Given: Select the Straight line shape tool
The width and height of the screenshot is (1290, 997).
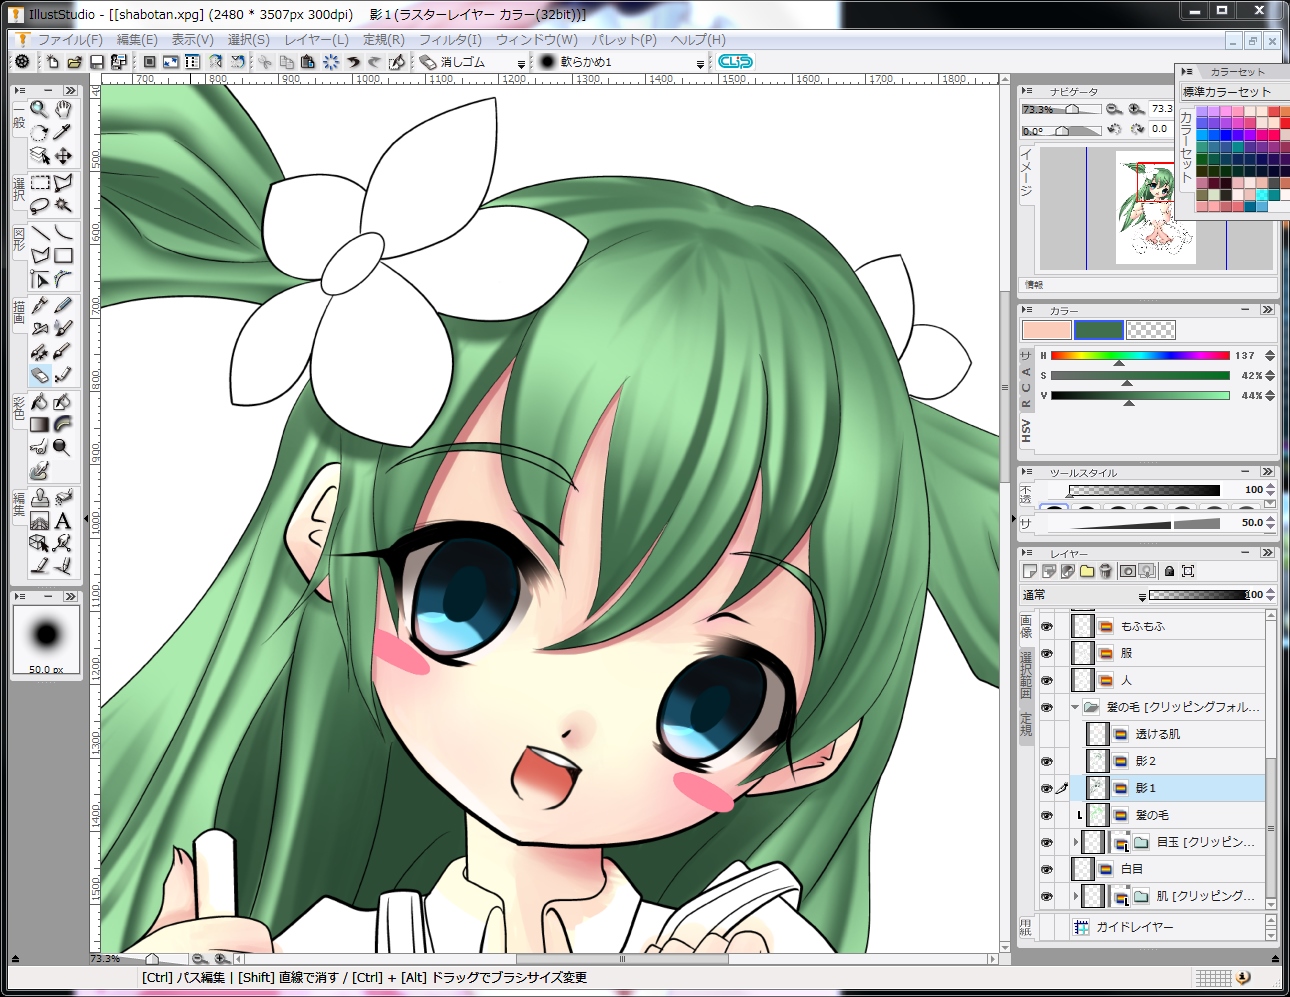Looking at the screenshot, I should tap(39, 233).
